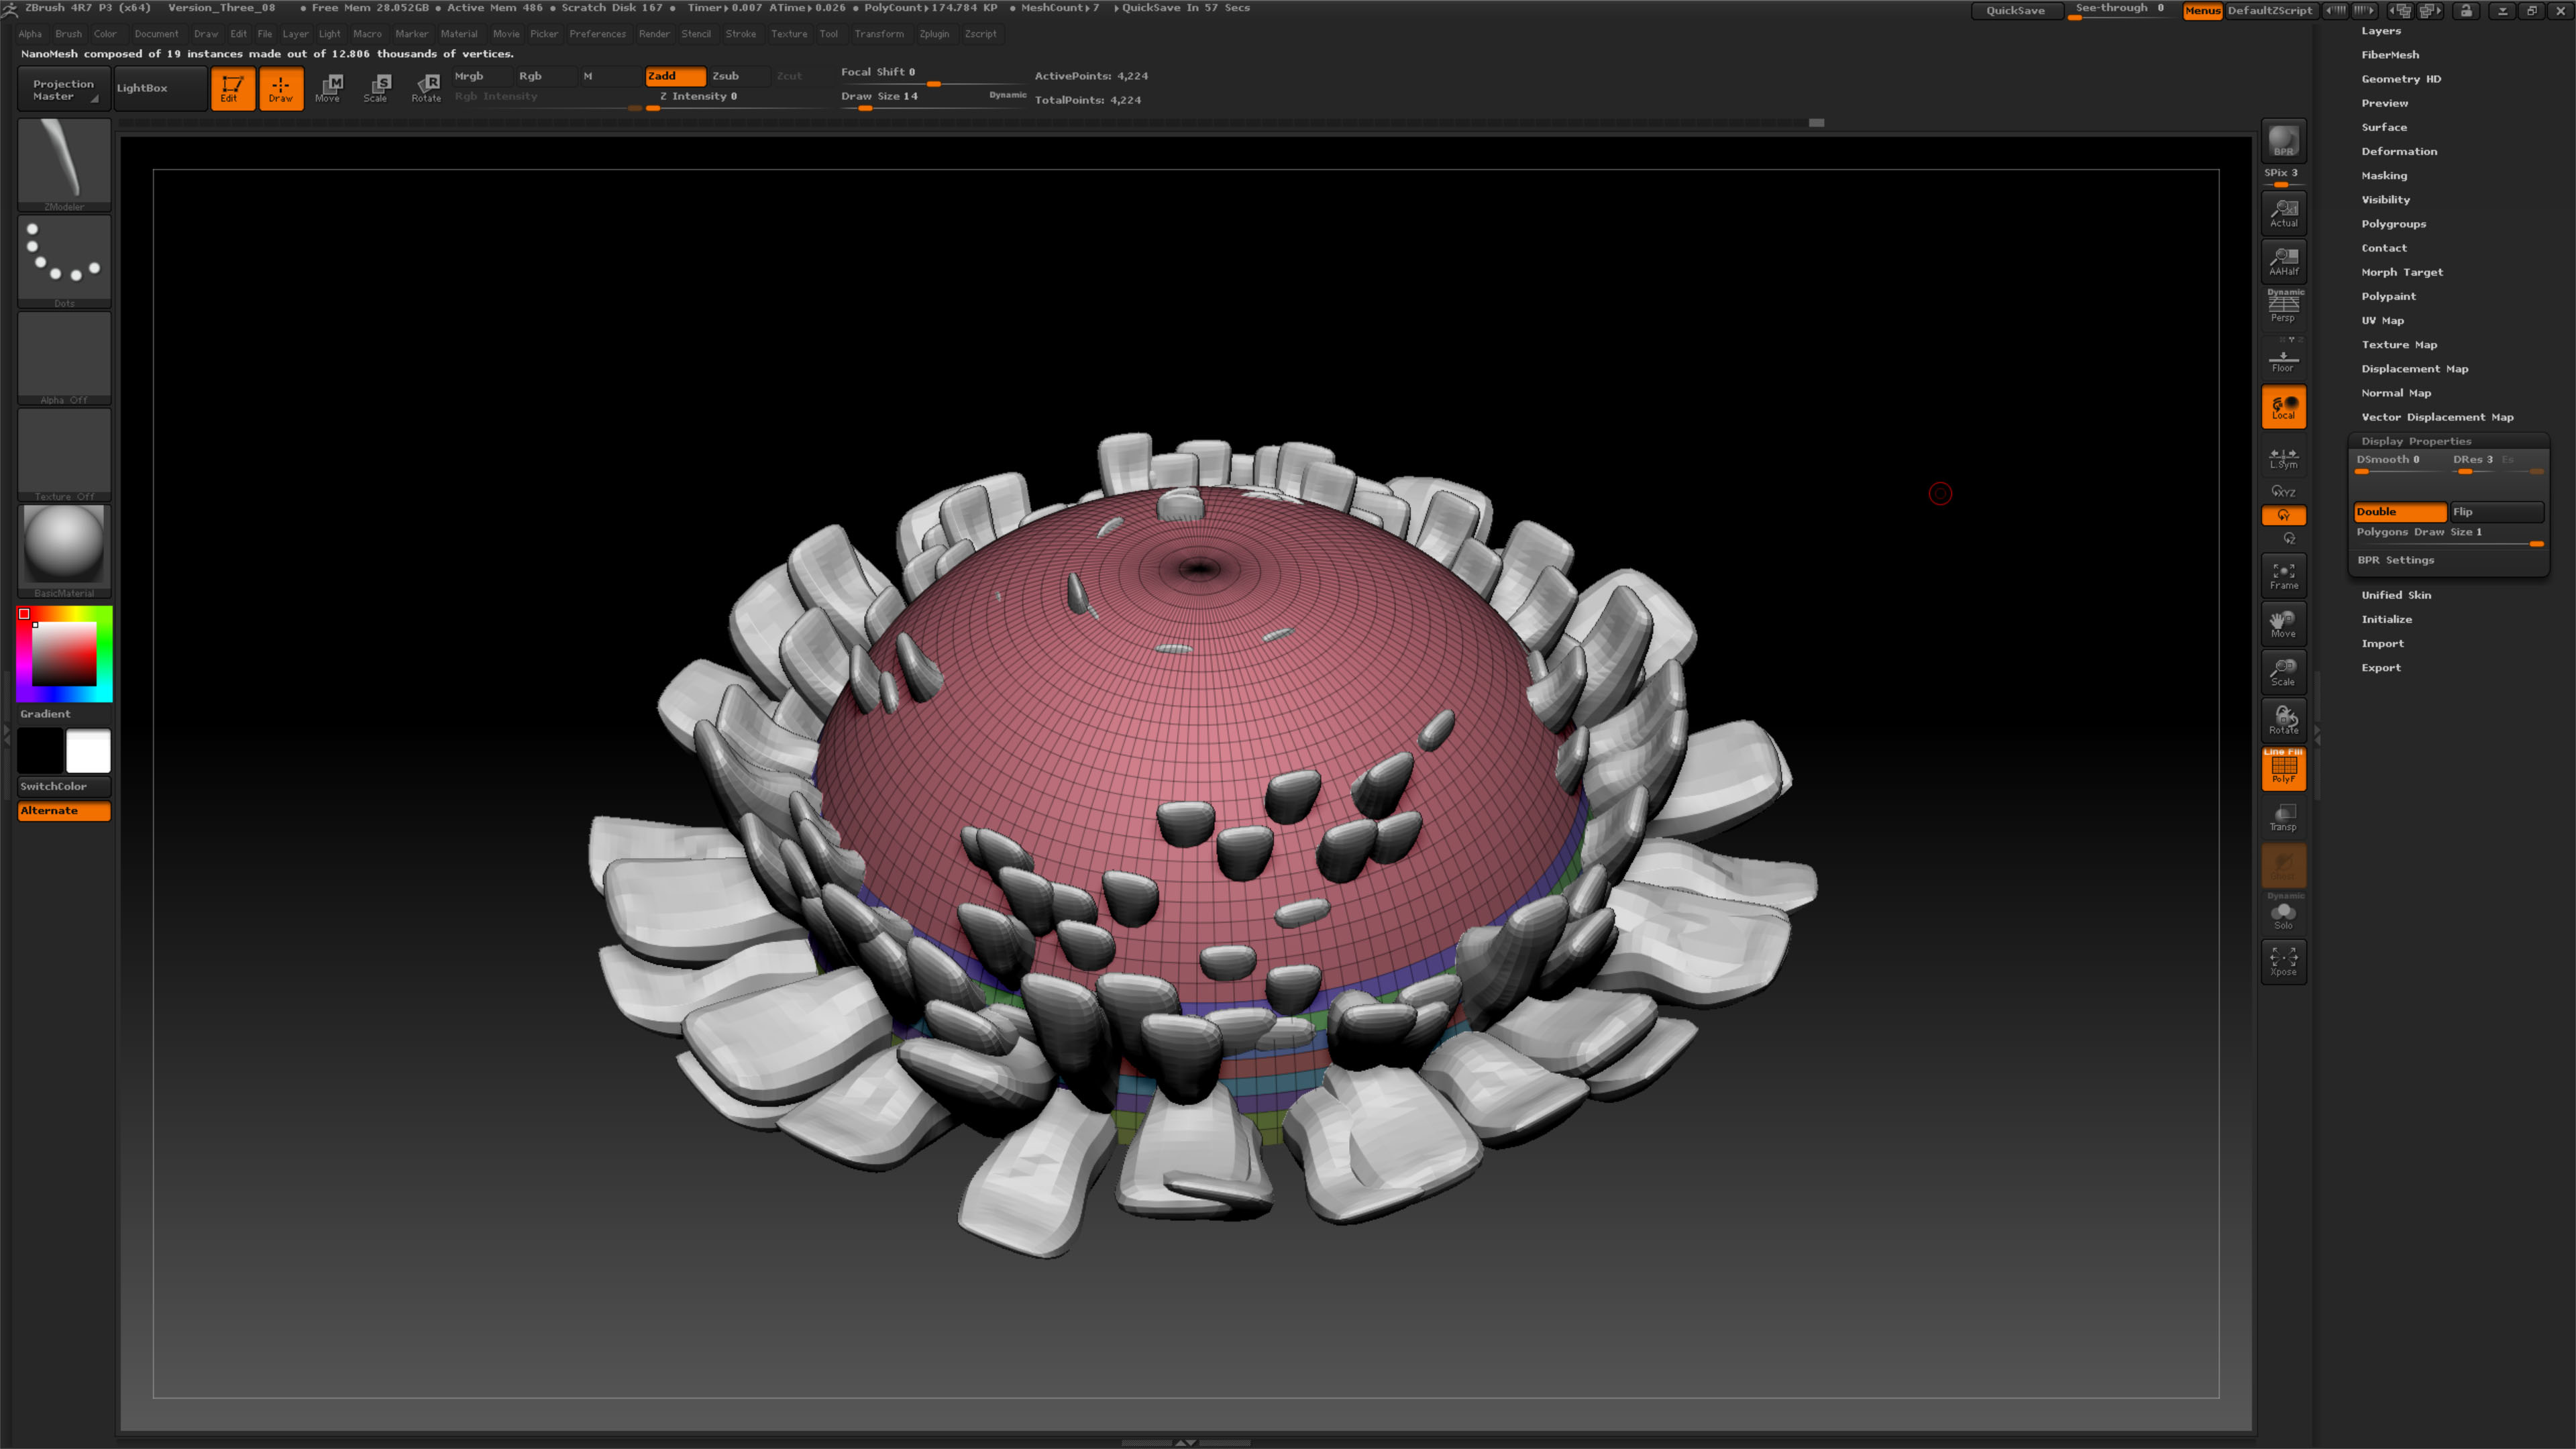The width and height of the screenshot is (2576, 1449).
Task: Open LightBox browser
Action: (x=160, y=88)
